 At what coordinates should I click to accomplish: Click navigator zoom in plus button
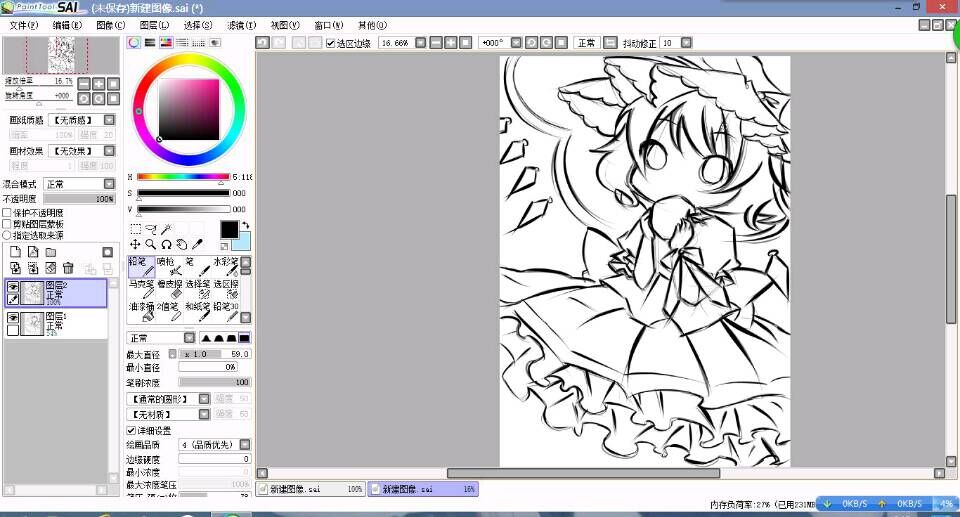[98, 84]
